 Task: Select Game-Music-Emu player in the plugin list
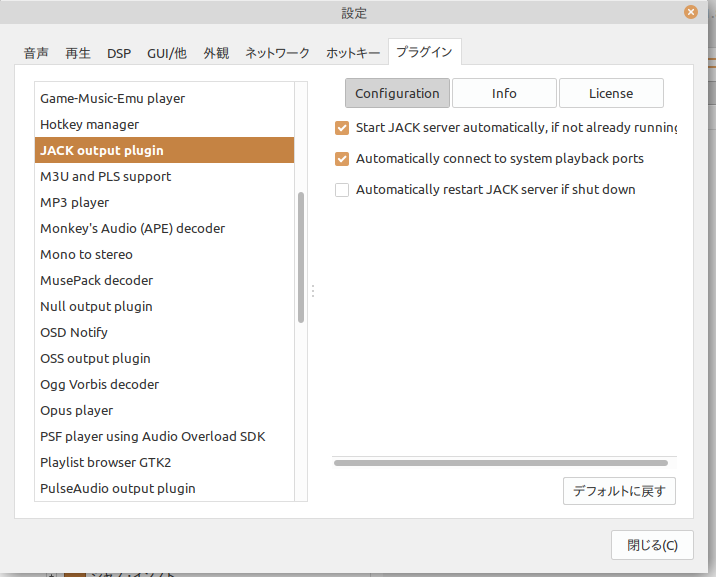164,98
